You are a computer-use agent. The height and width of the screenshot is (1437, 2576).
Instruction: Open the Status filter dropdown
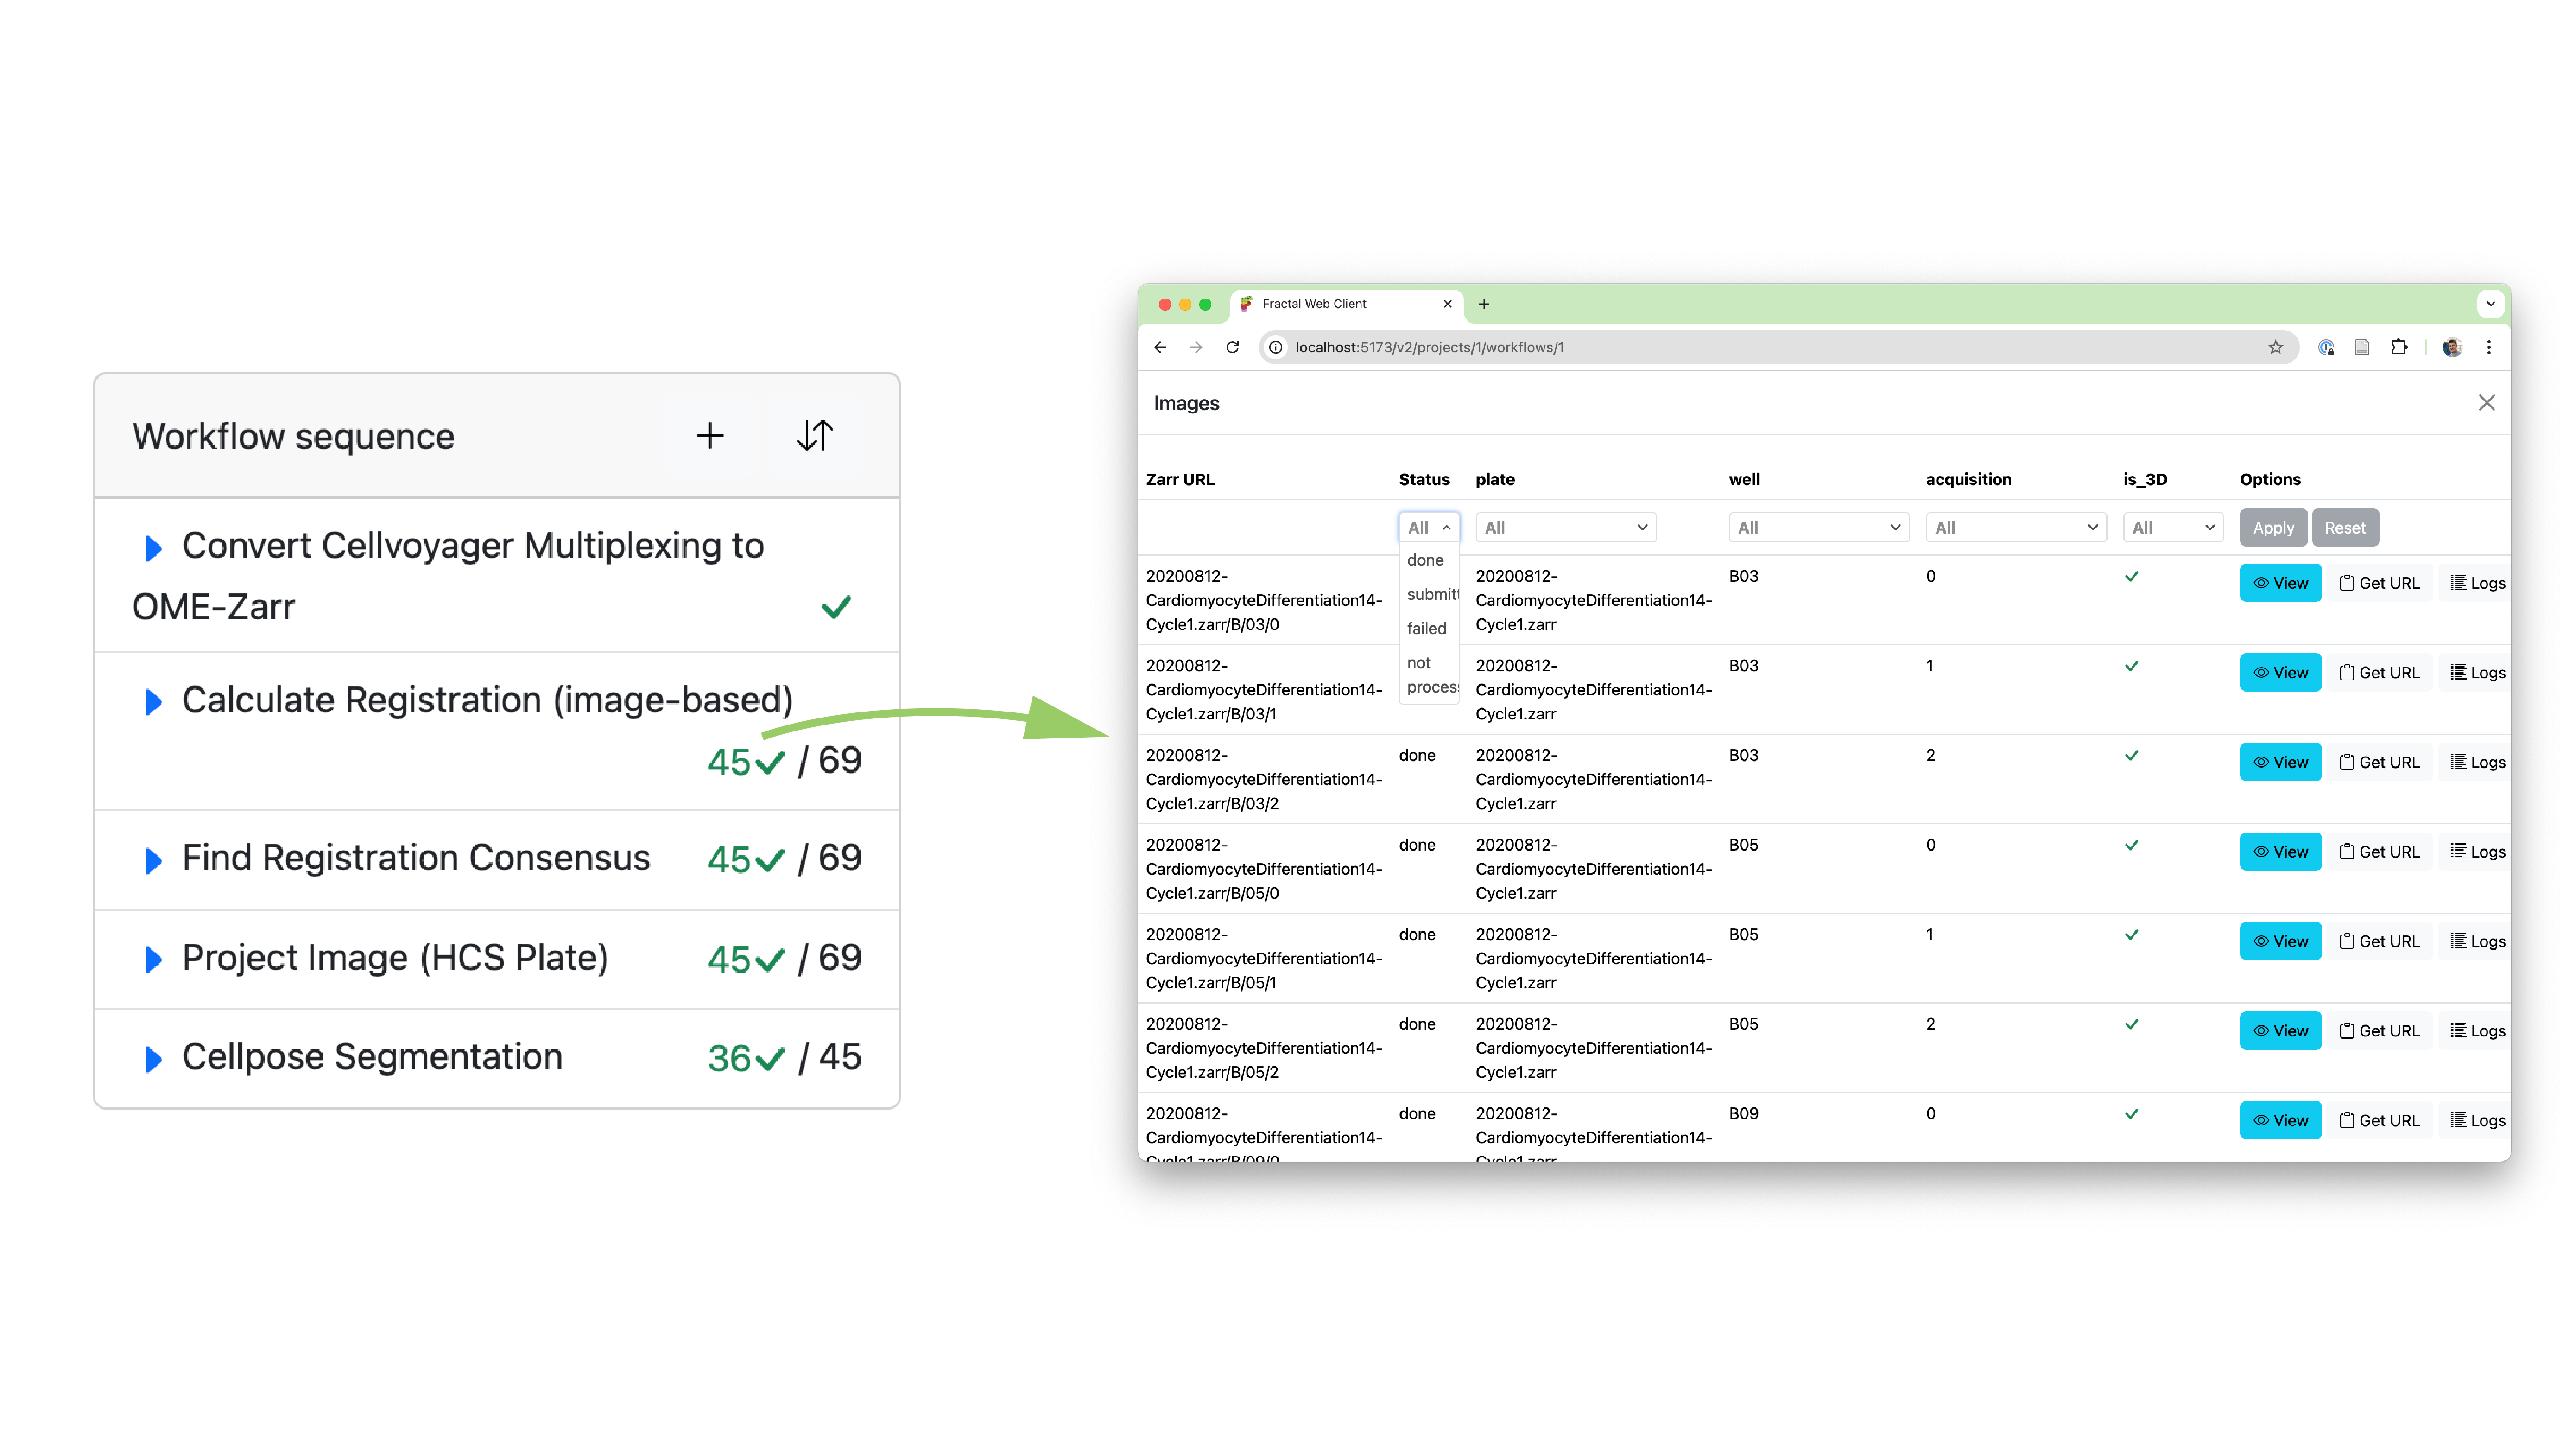point(1429,527)
